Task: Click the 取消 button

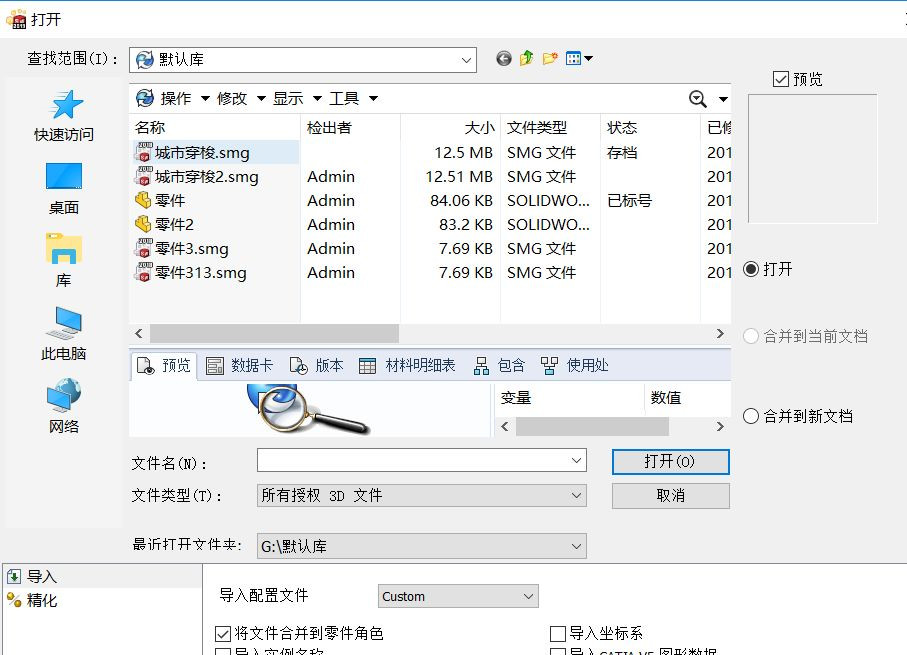Action: coord(670,496)
